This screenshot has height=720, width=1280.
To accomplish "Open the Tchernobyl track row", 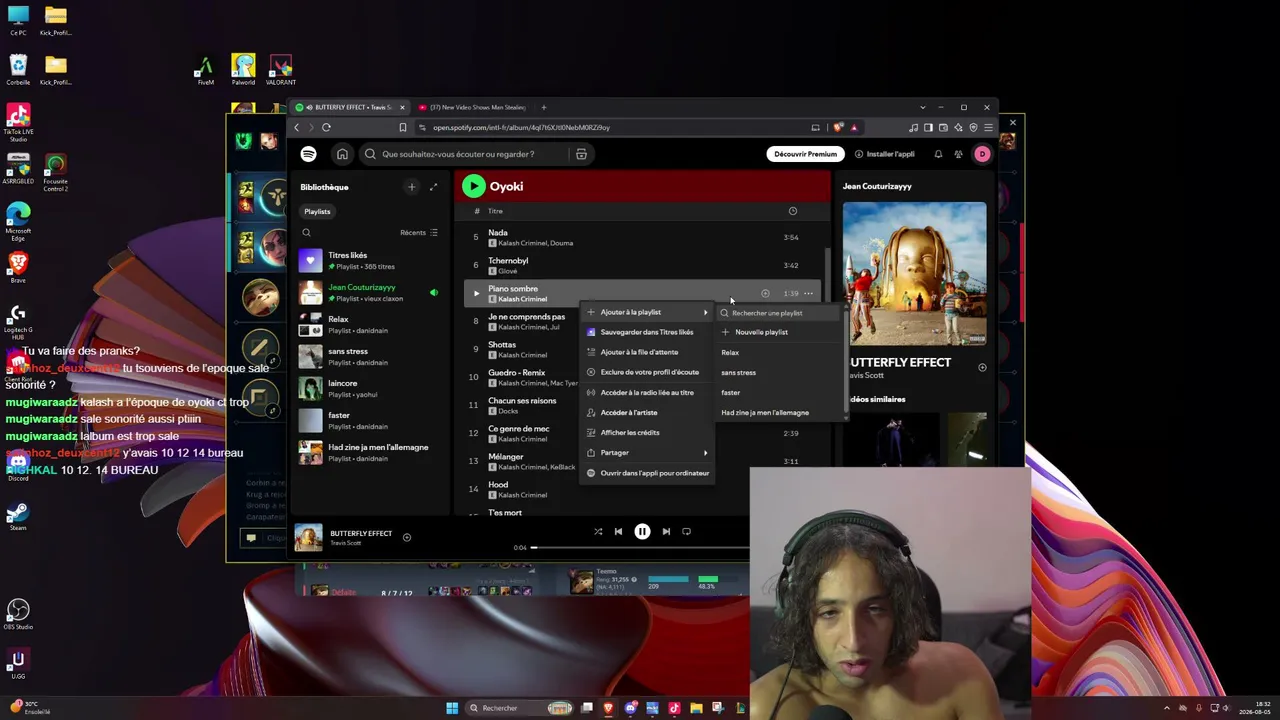I will point(641,265).
